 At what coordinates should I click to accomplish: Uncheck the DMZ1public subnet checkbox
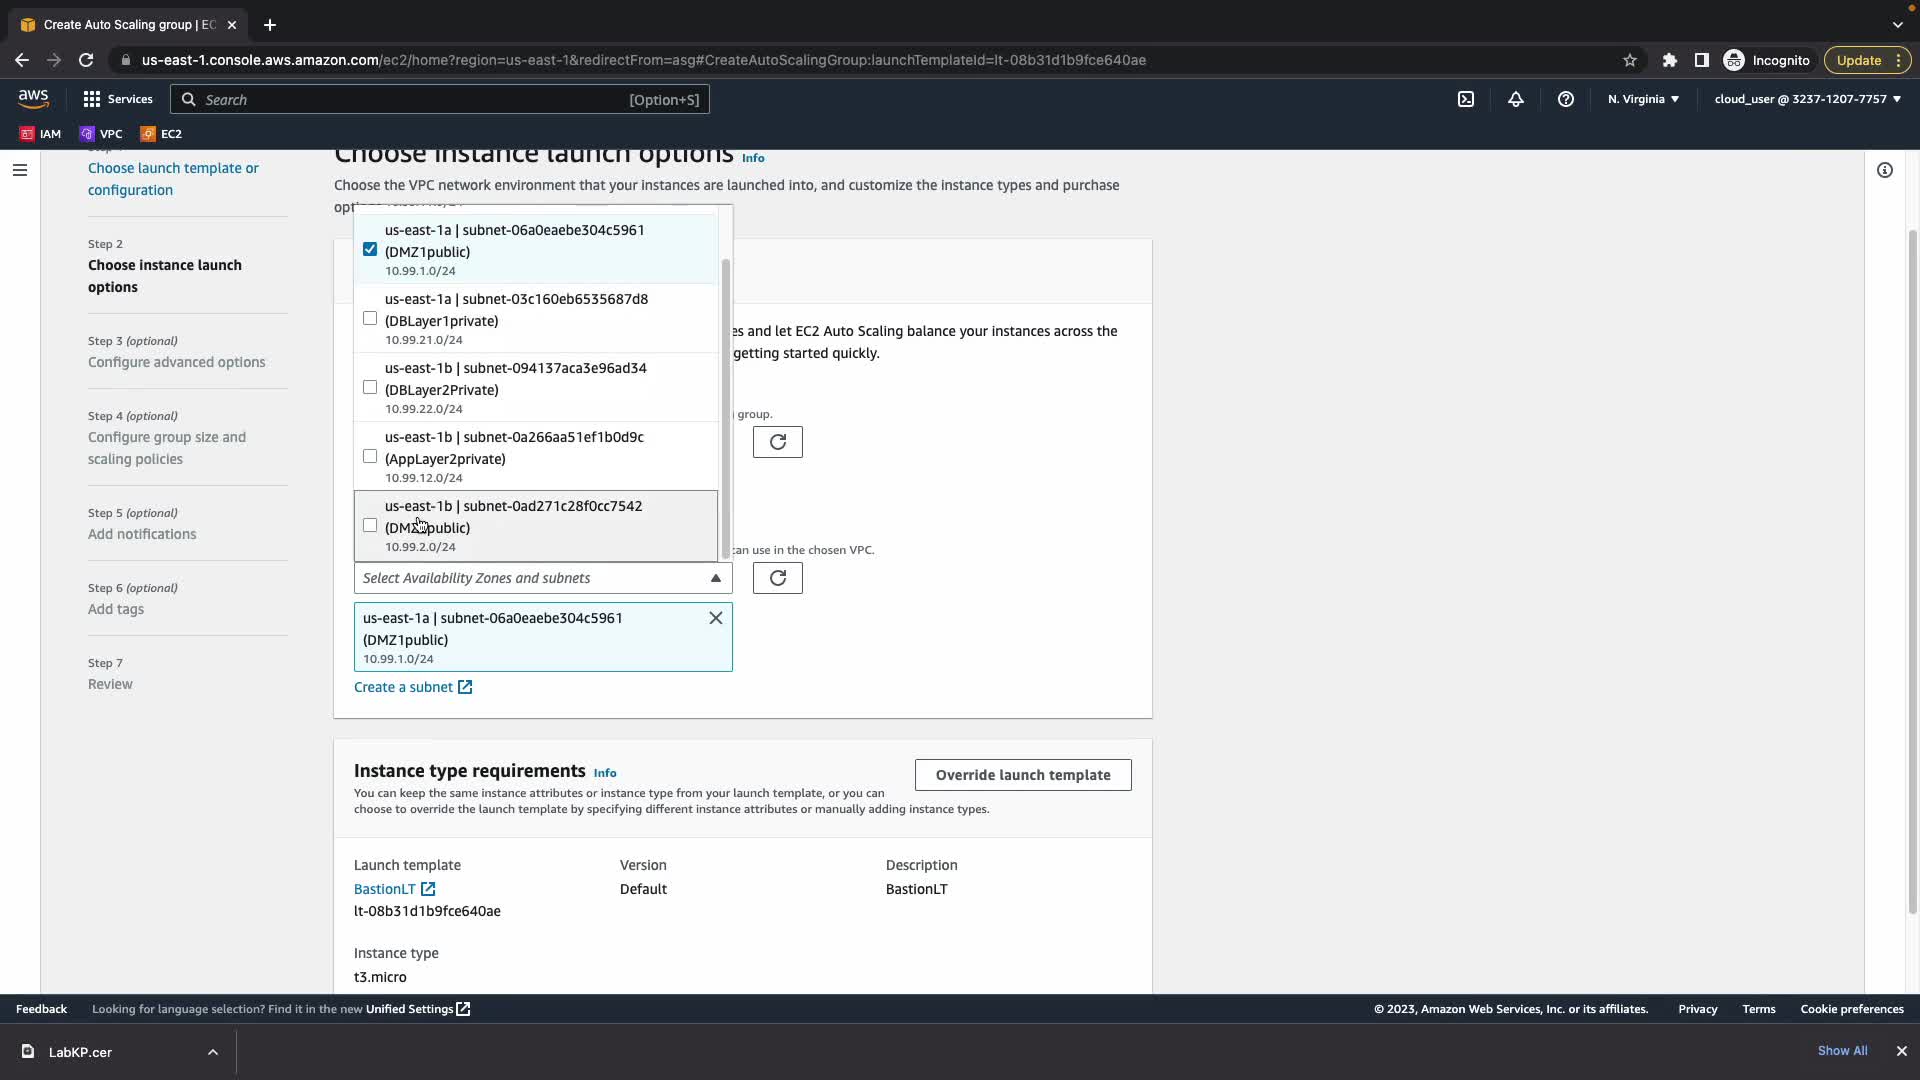(370, 249)
